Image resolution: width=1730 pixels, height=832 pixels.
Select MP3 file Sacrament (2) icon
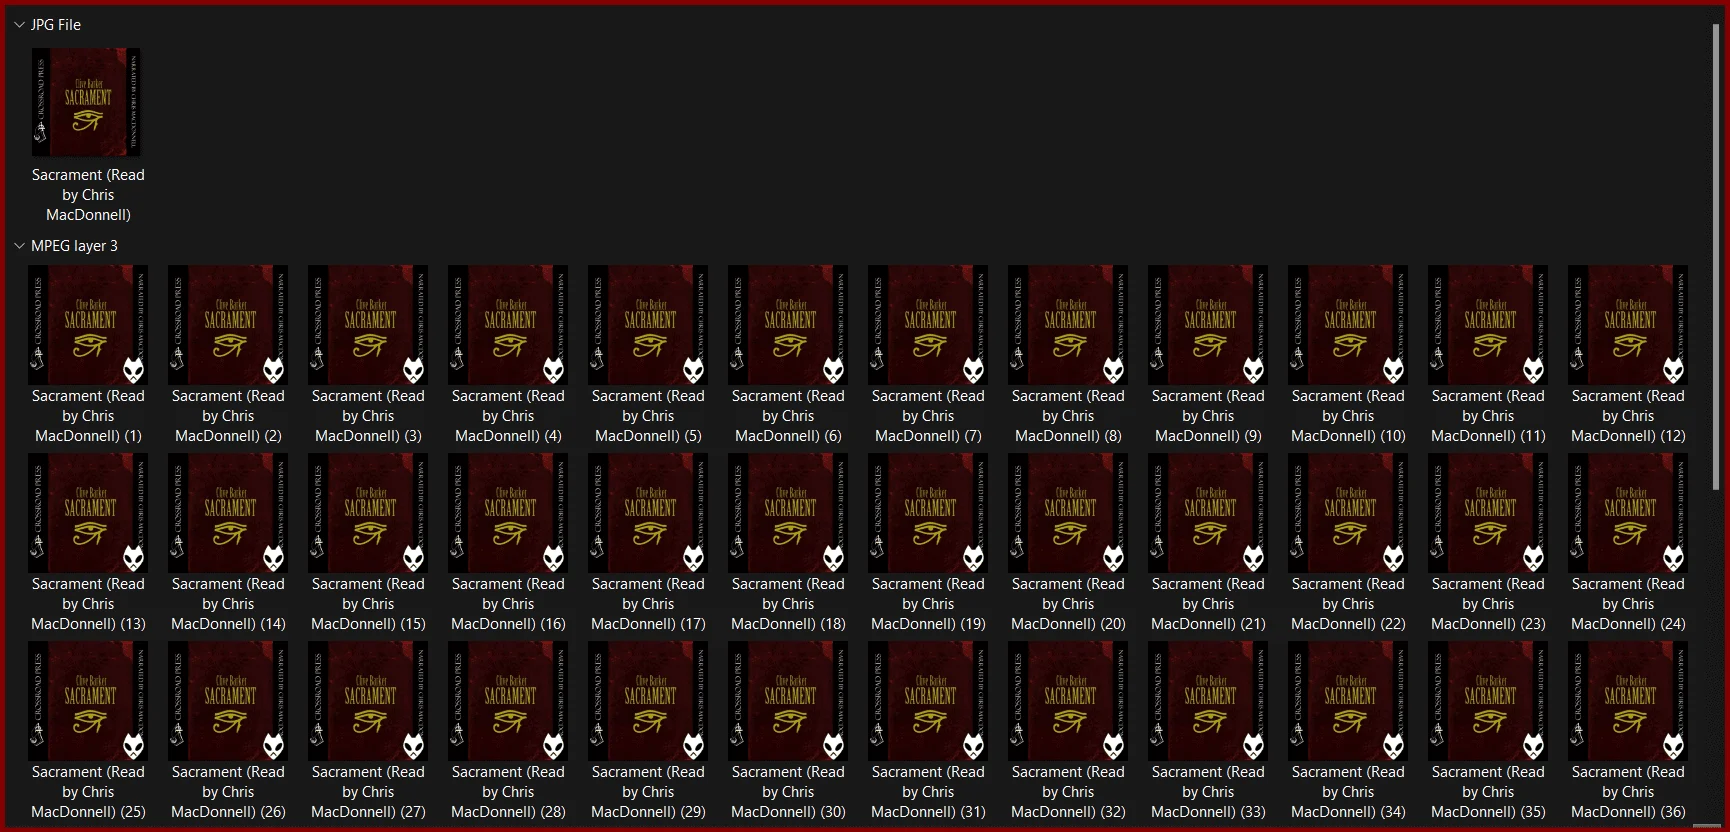click(228, 325)
